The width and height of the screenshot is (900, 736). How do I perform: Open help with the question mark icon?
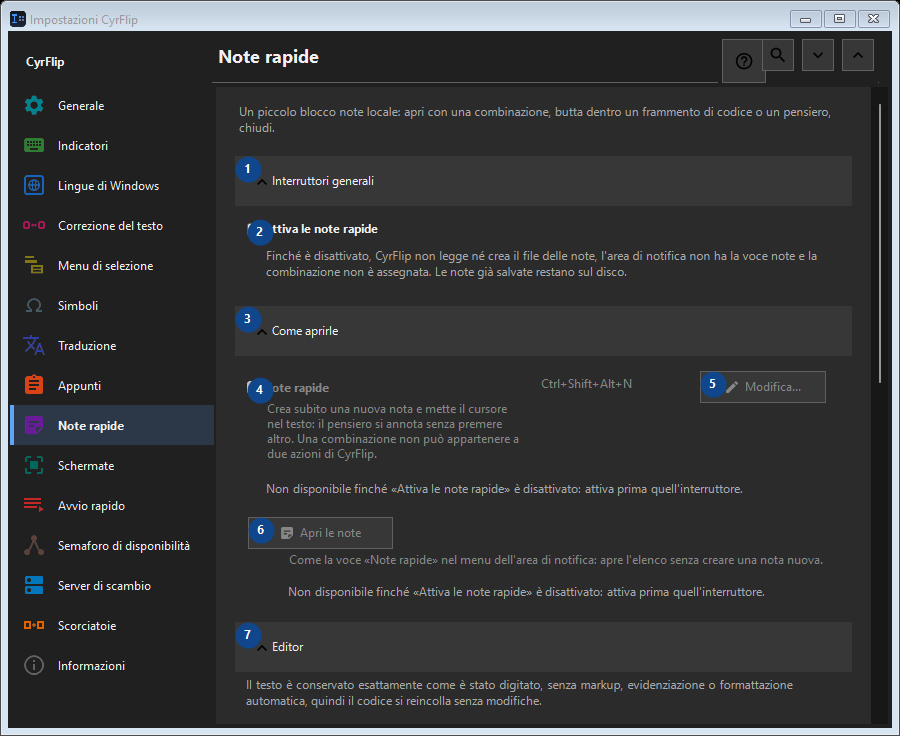743,61
